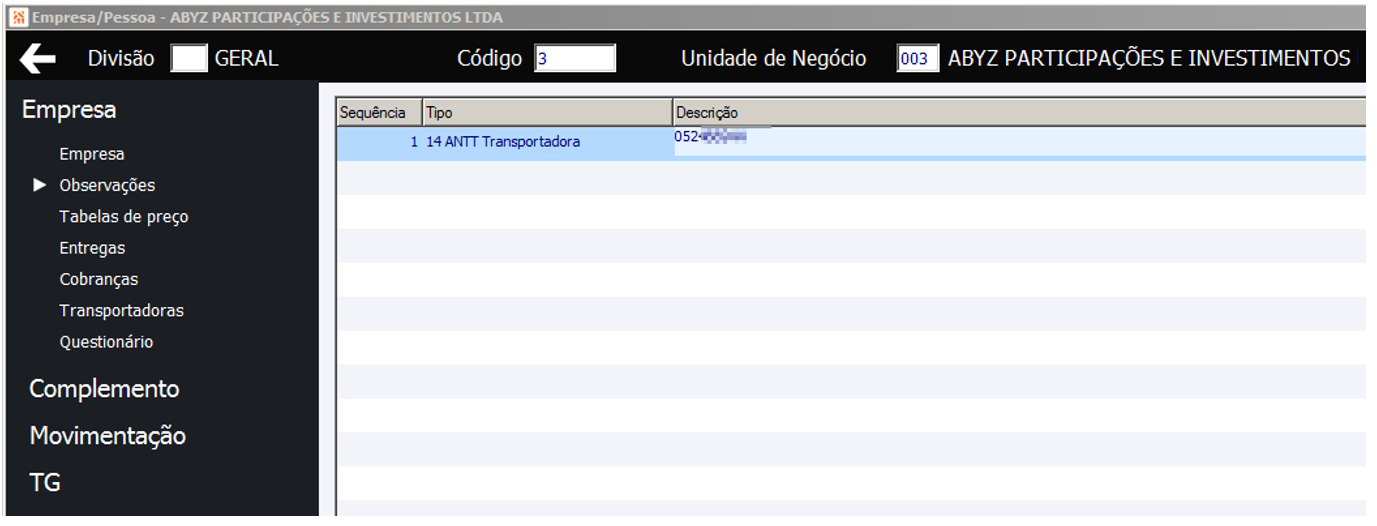Viewport: 1377px width, 526px height.
Task: Select Transportadoras in the sidebar
Action: click(x=122, y=310)
